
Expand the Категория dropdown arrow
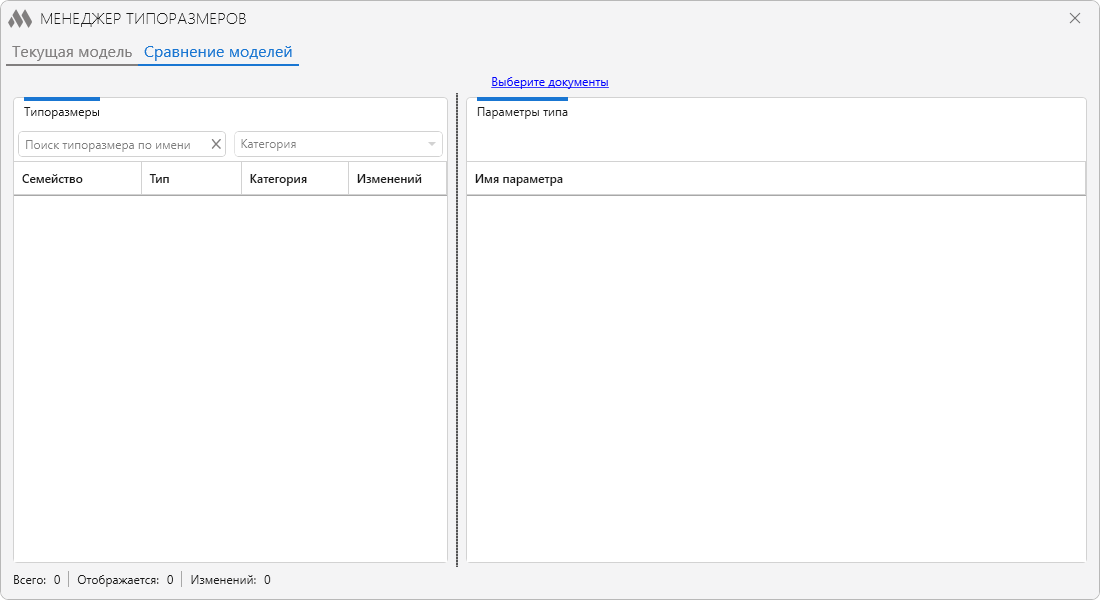point(432,144)
